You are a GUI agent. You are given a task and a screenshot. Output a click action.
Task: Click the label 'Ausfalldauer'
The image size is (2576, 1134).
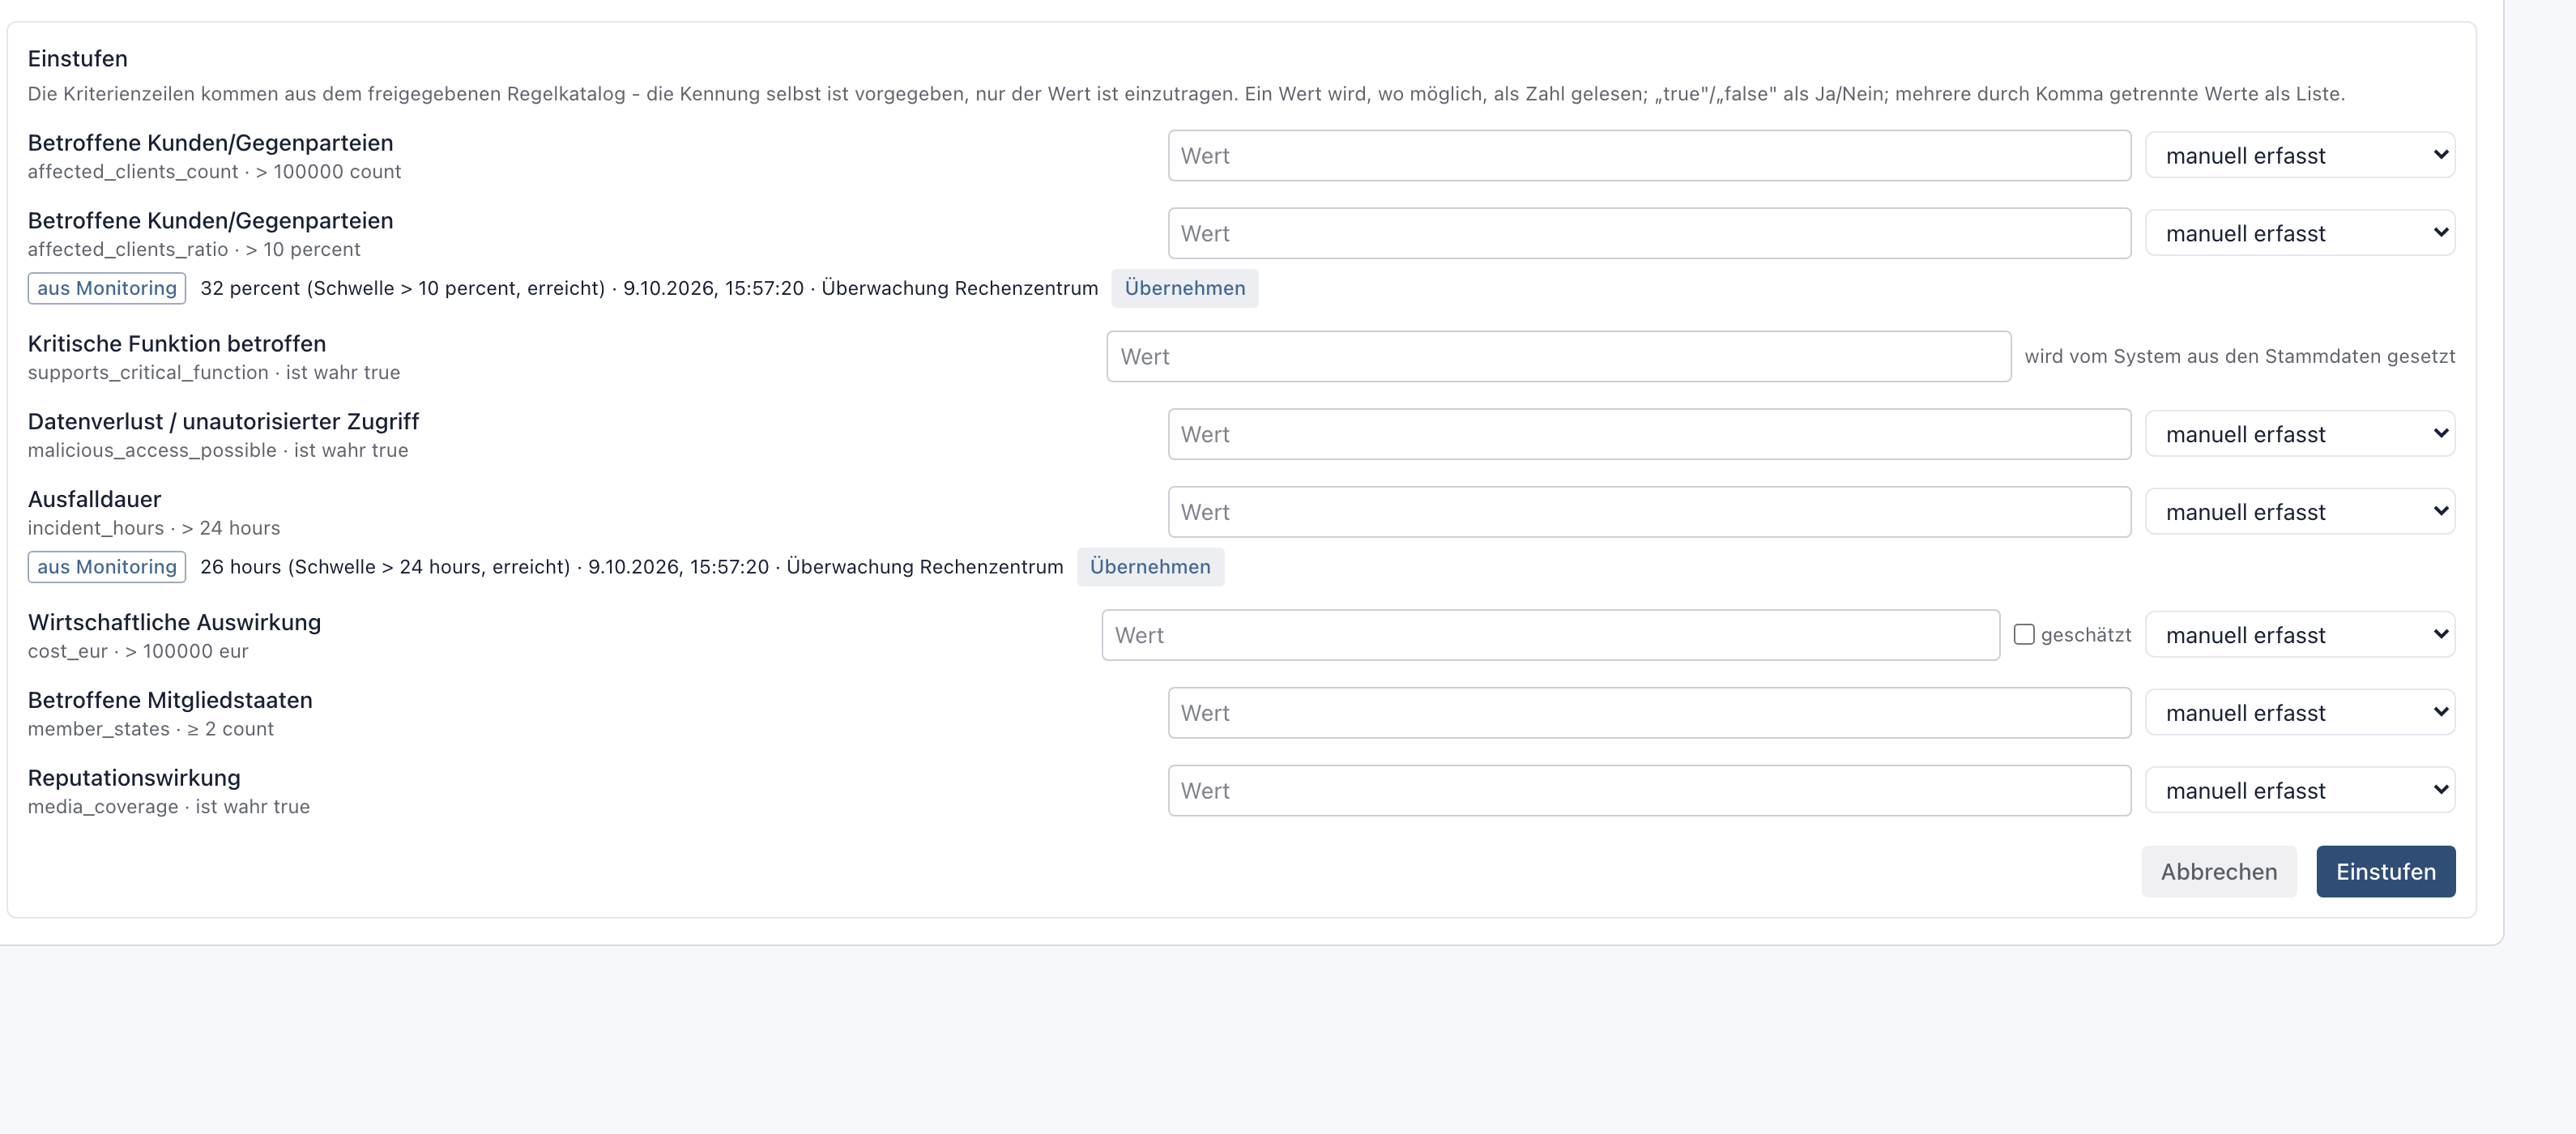94,499
